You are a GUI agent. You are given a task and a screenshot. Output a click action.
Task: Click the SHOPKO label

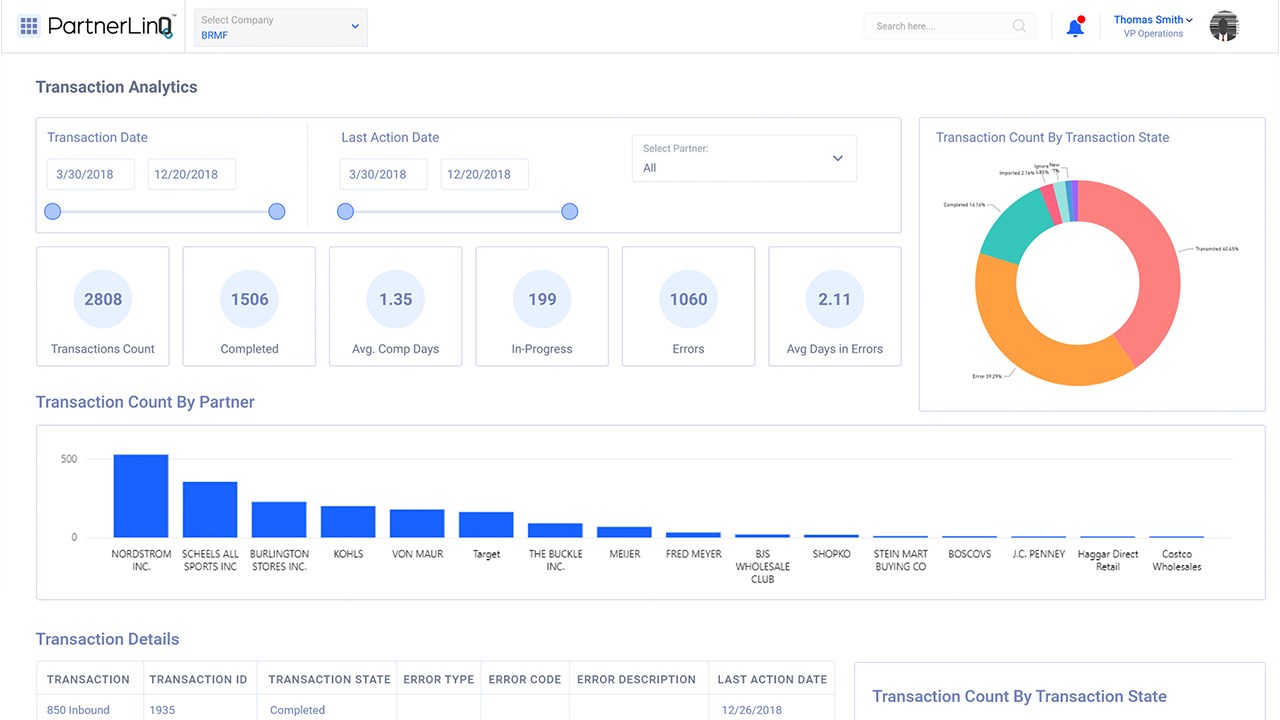(832, 554)
